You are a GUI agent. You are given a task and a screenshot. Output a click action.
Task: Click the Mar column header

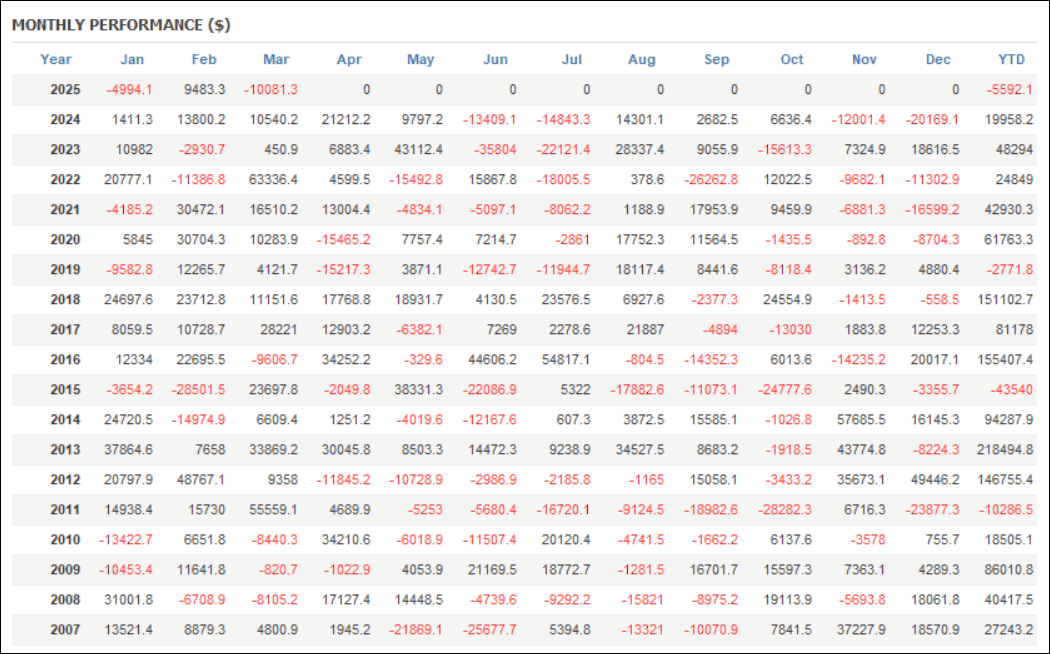tap(276, 60)
